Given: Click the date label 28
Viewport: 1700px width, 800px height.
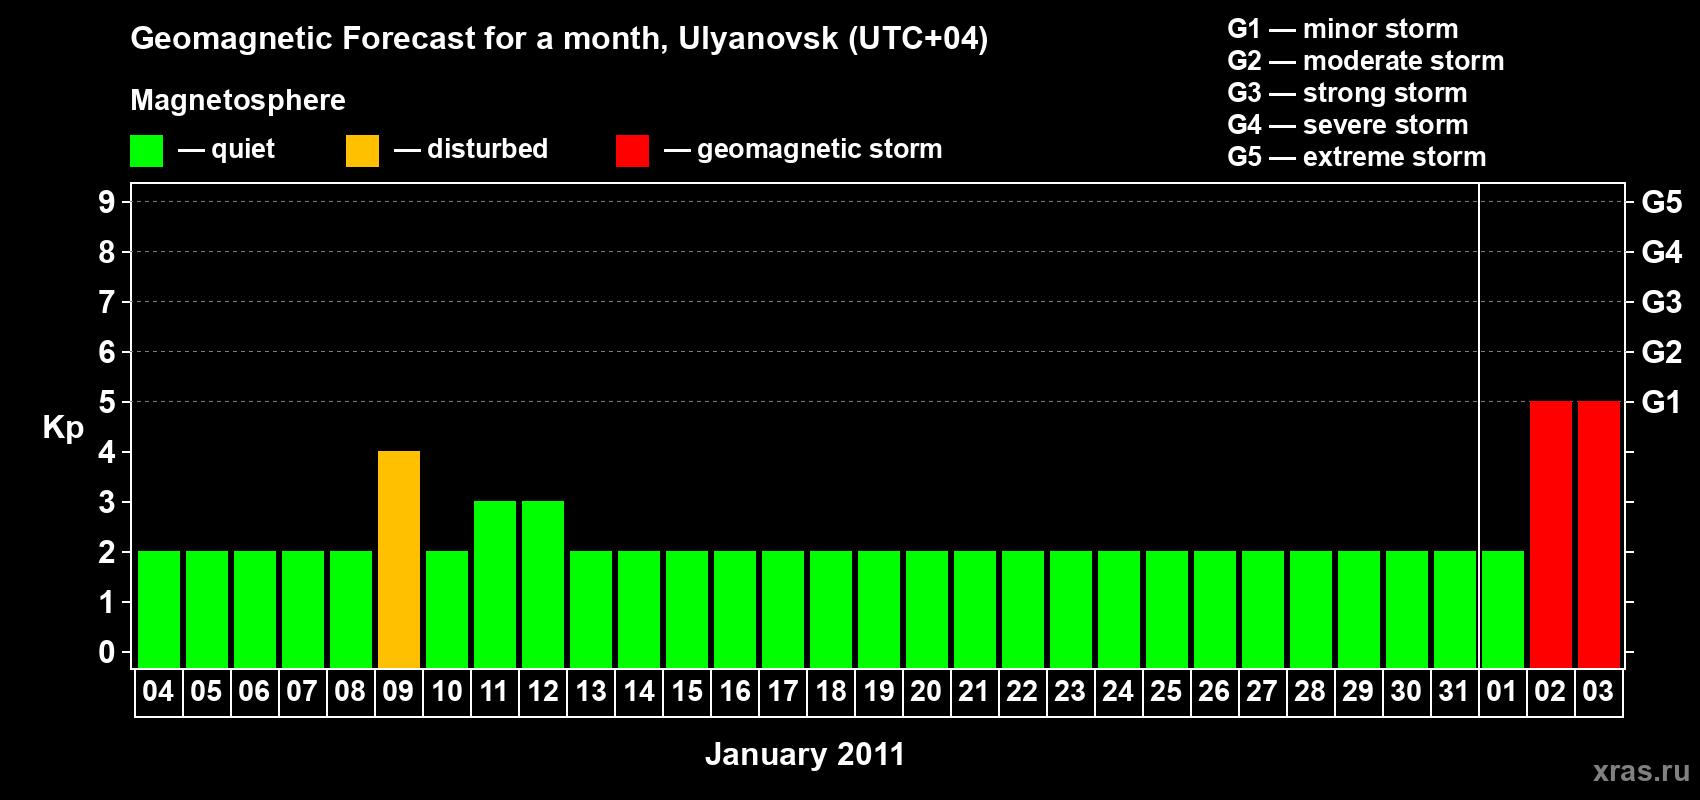Looking at the screenshot, I should [1310, 692].
